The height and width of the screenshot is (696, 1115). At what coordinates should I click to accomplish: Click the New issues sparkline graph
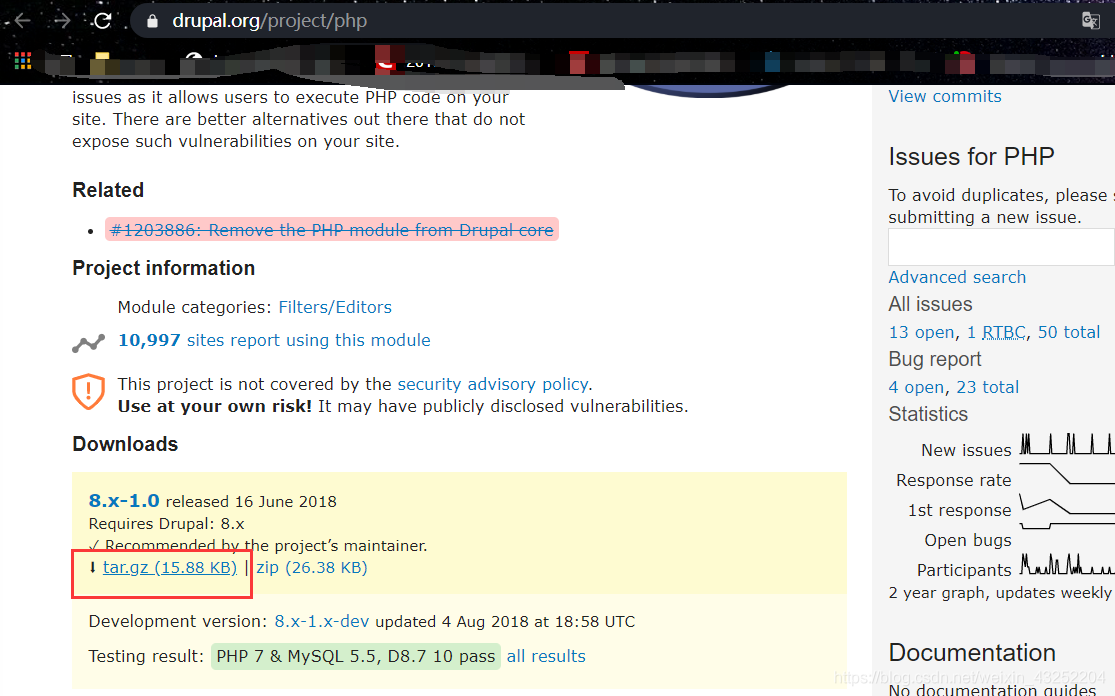point(1067,444)
